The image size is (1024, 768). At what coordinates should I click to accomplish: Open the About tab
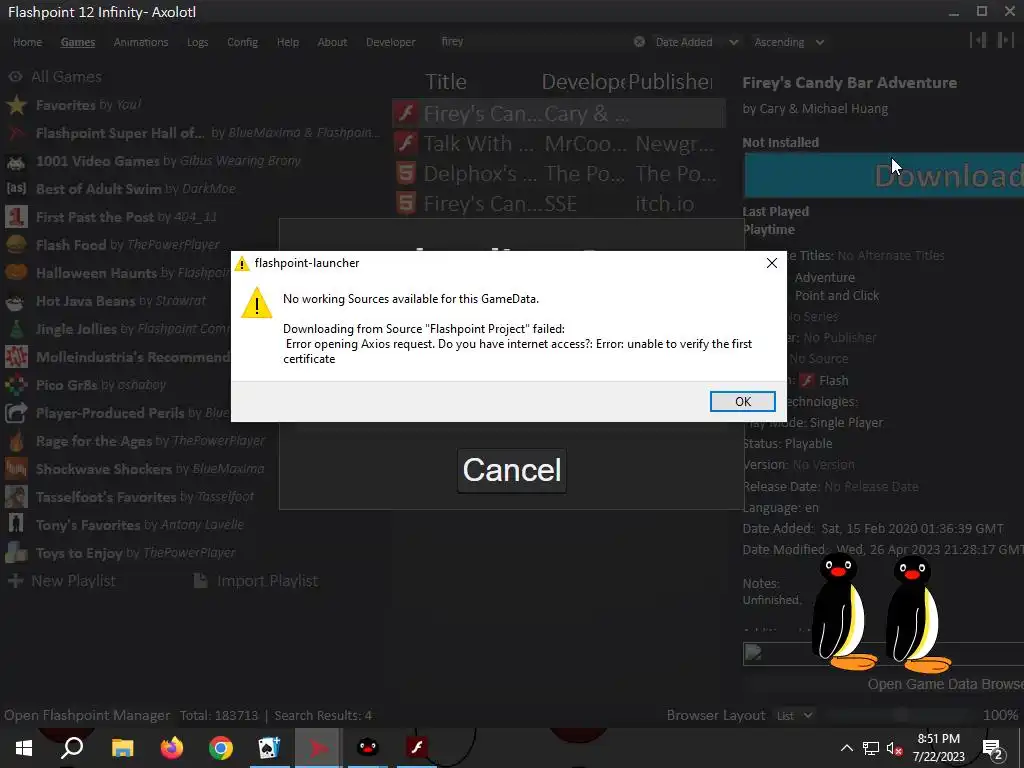[332, 42]
